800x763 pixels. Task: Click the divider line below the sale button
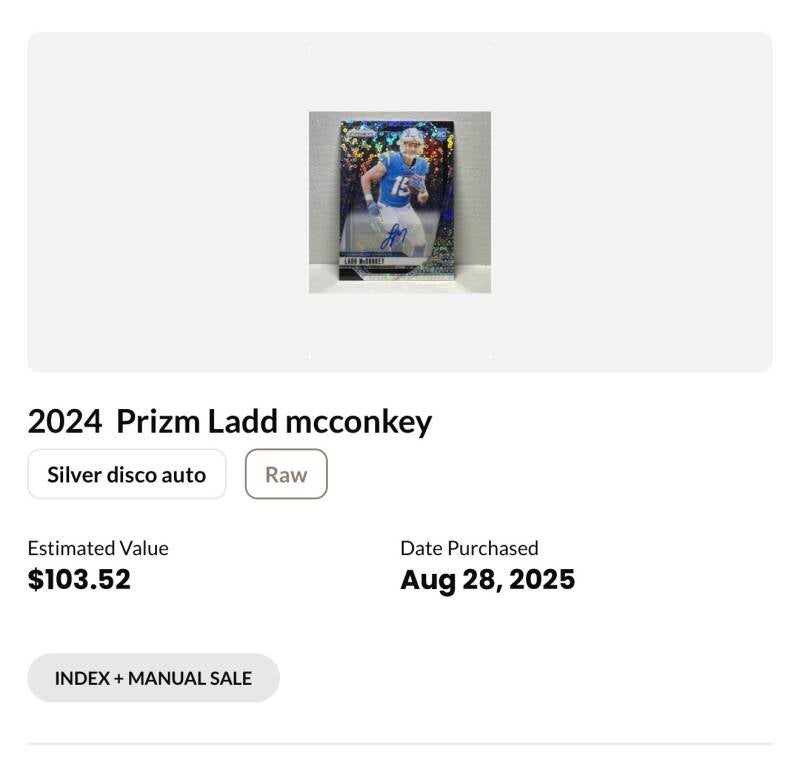click(x=400, y=743)
